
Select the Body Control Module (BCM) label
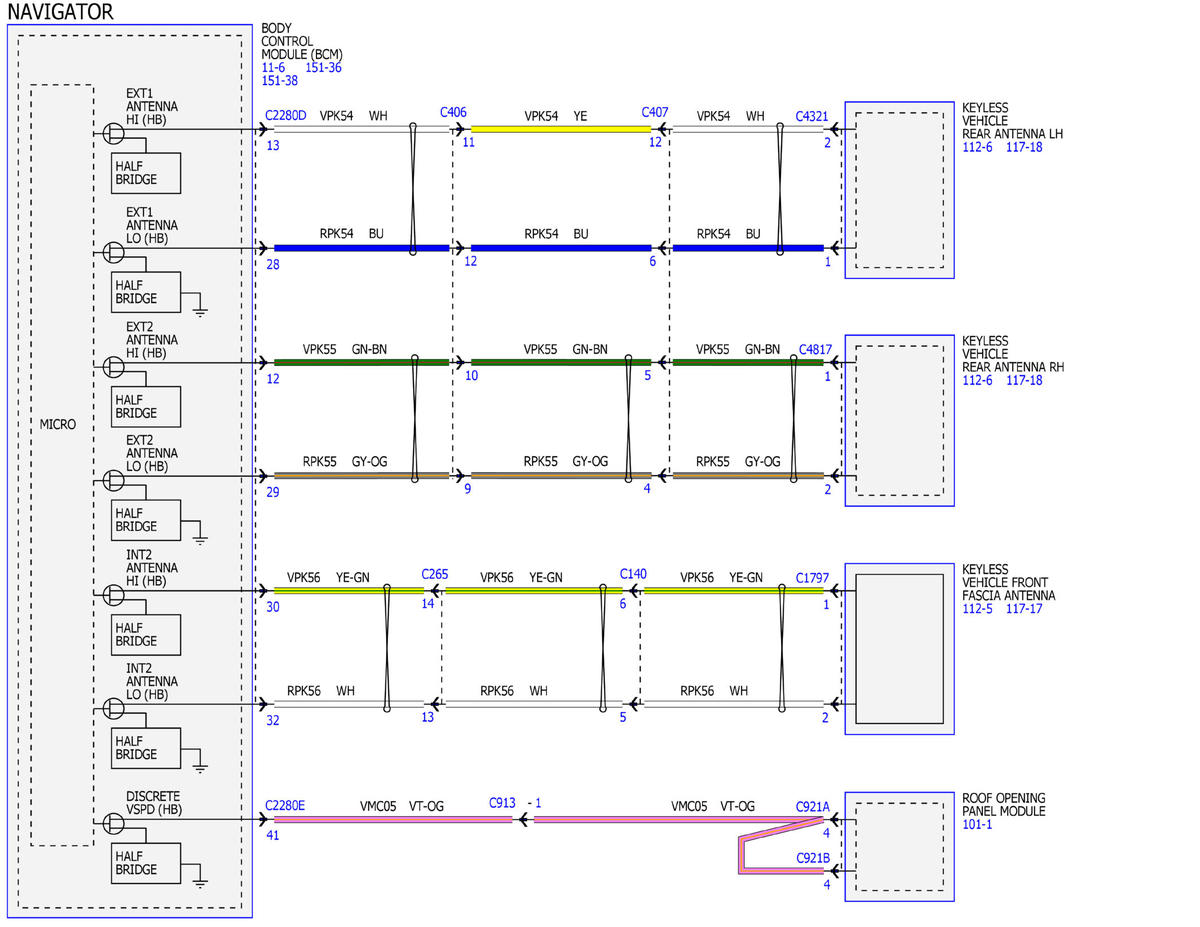(302, 41)
